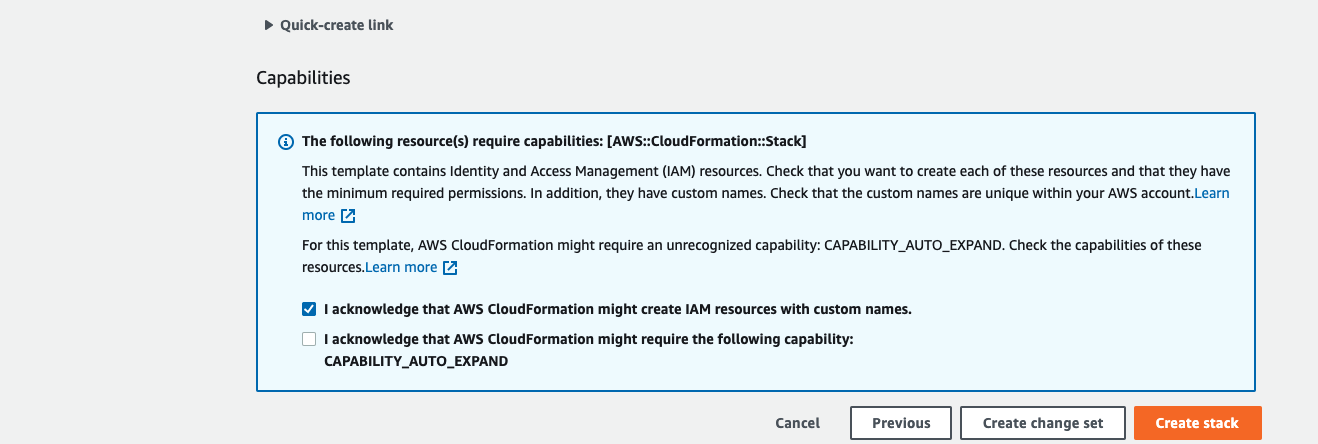Click the blue info icon in Capabilities box
The image size is (1318, 444).
[286, 142]
